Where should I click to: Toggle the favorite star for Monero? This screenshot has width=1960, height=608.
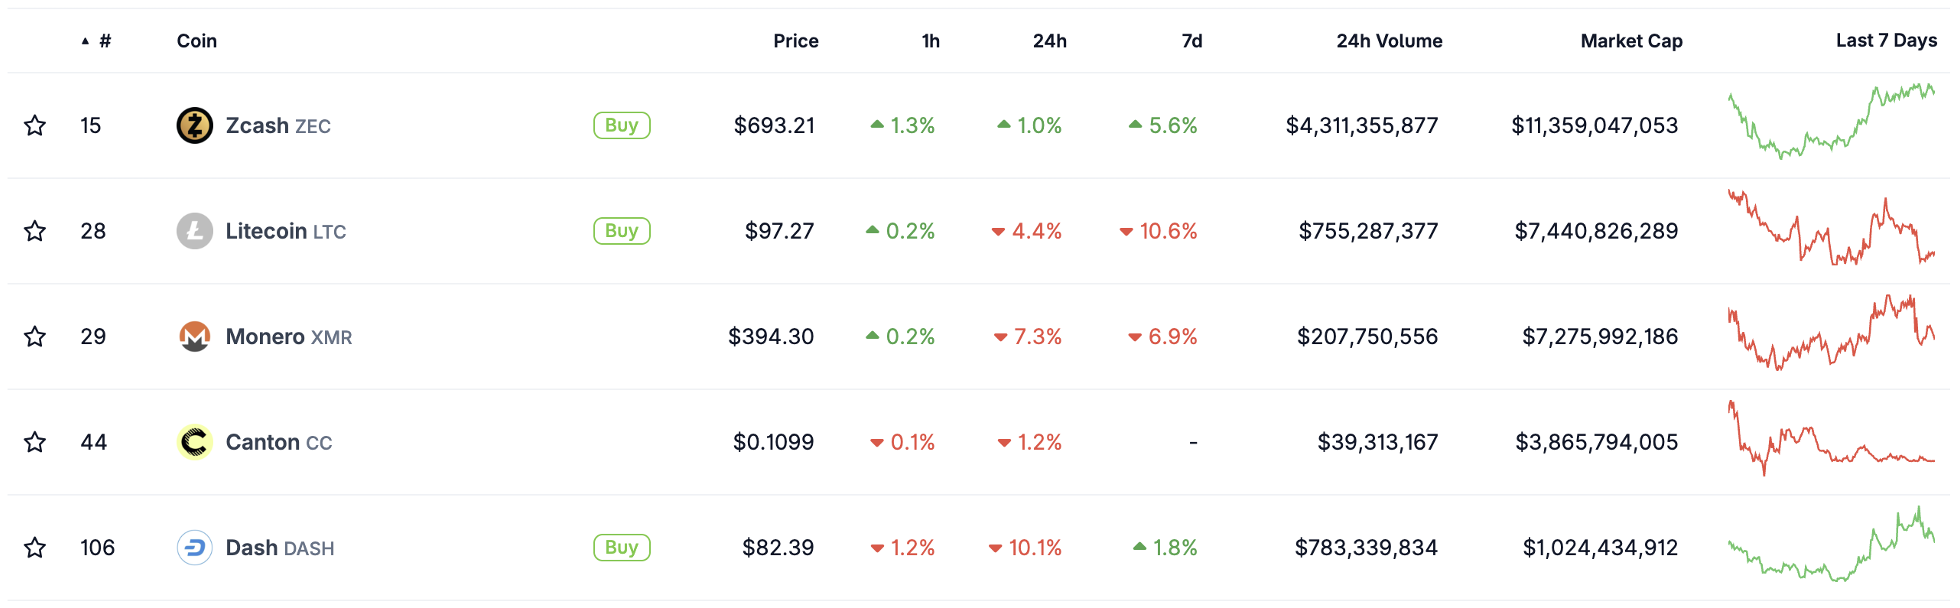click(35, 337)
